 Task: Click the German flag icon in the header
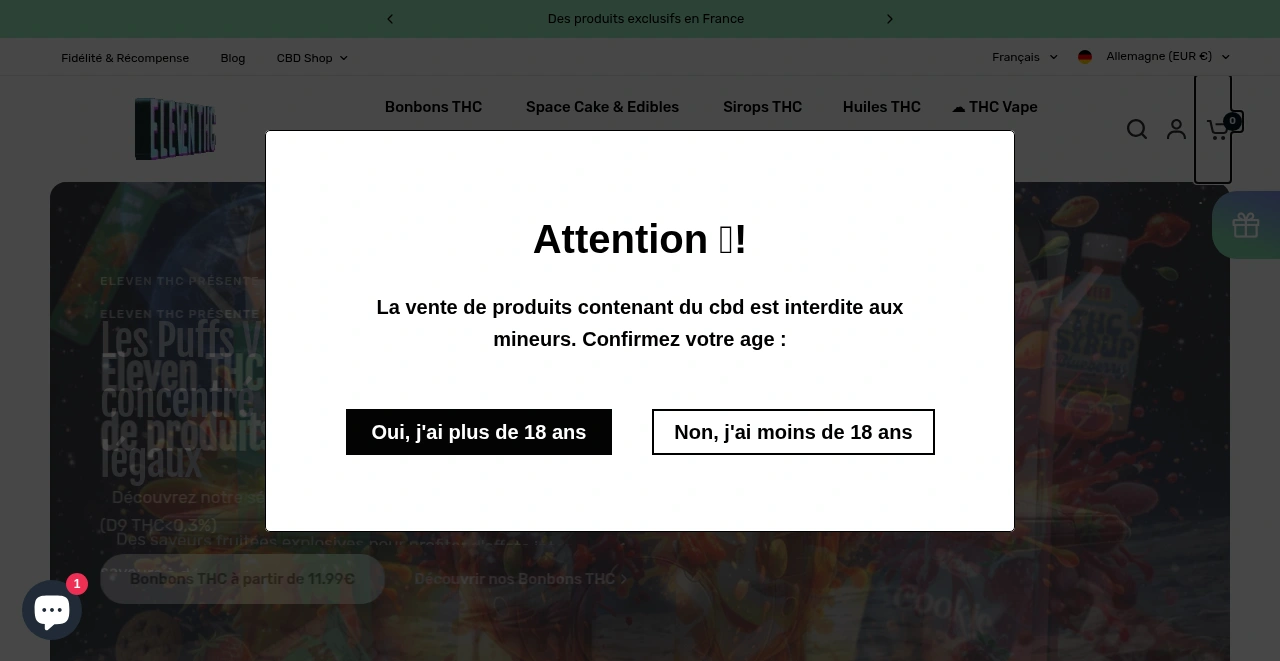tap(1085, 57)
